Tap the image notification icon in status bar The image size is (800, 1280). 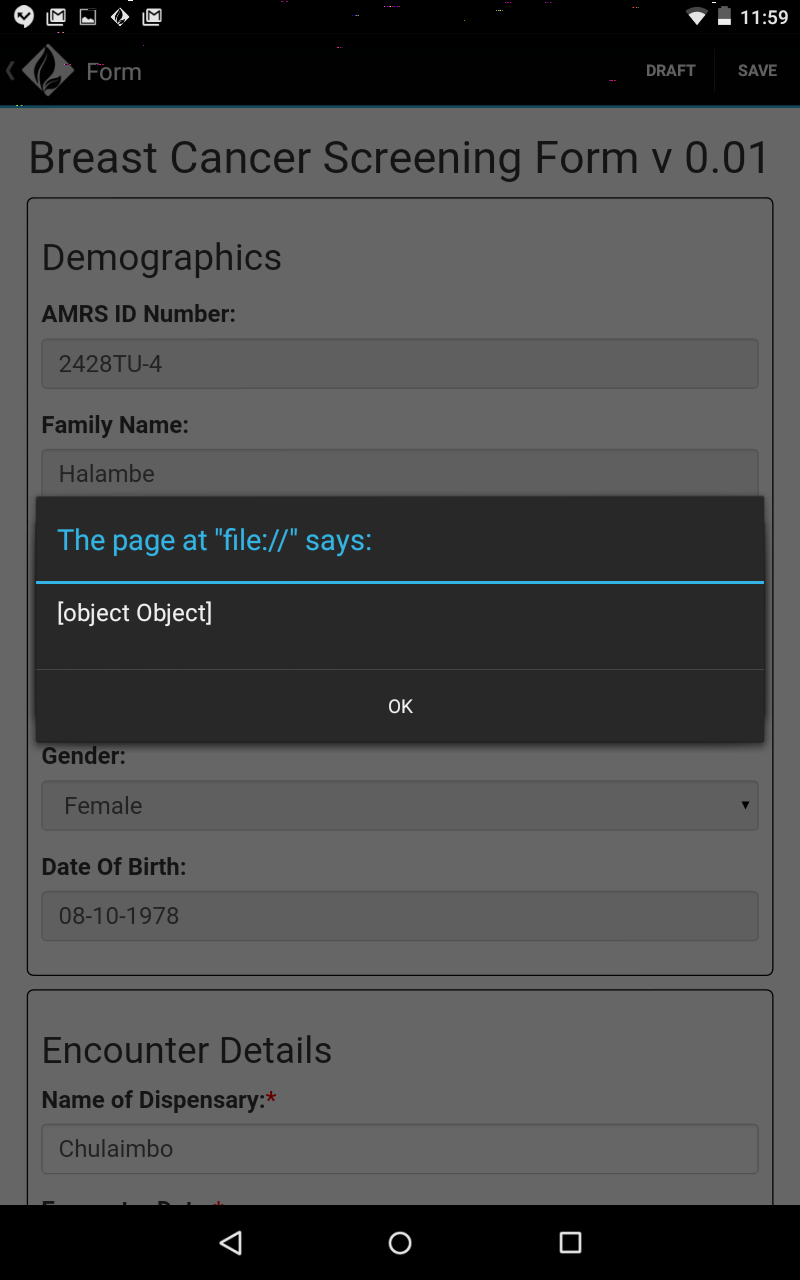pyautogui.click(x=88, y=17)
